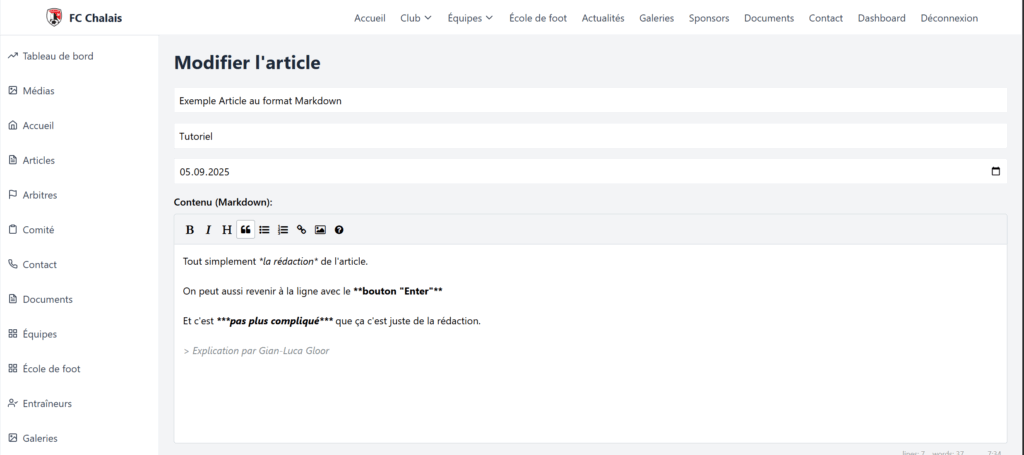Expand the Équipes dropdown menu
The height and width of the screenshot is (455, 1024).
[x=470, y=18]
